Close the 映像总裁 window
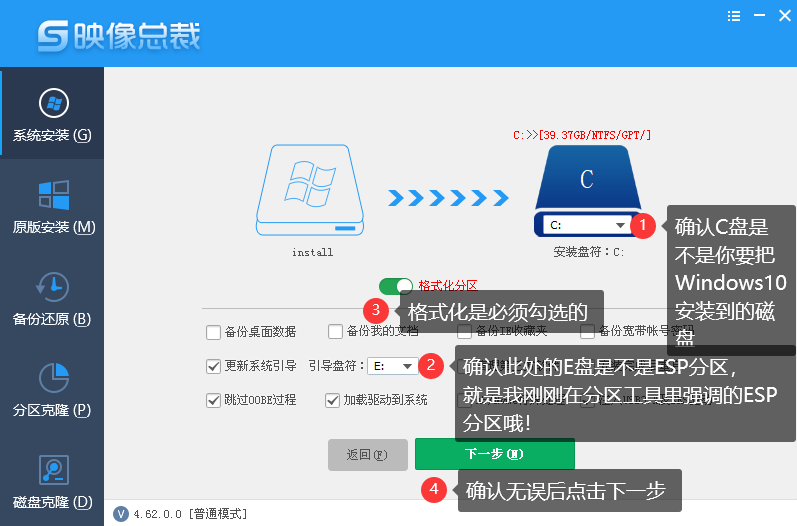 pos(785,16)
